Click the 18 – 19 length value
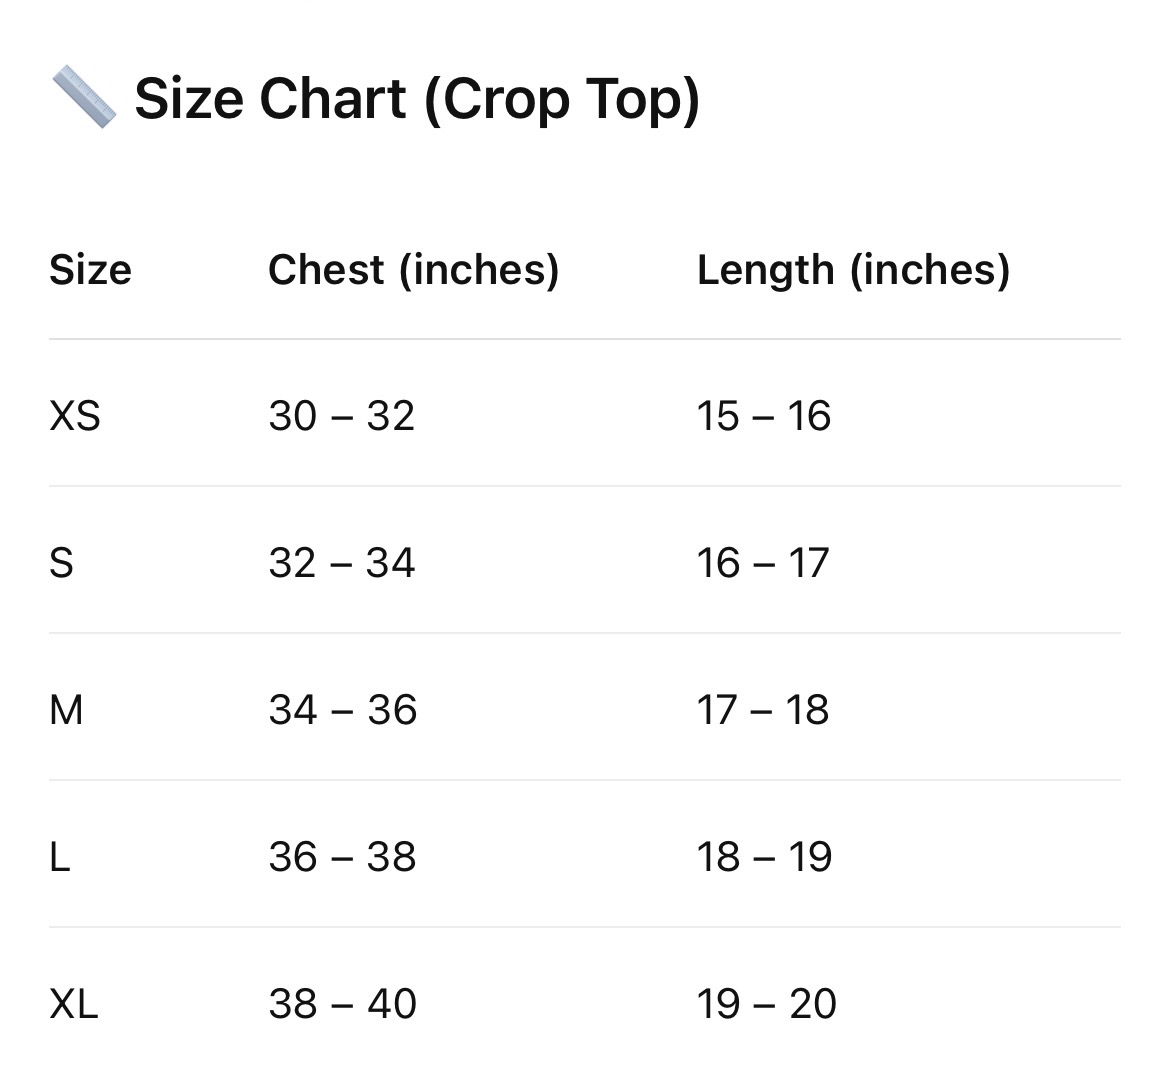 pyautogui.click(x=764, y=857)
